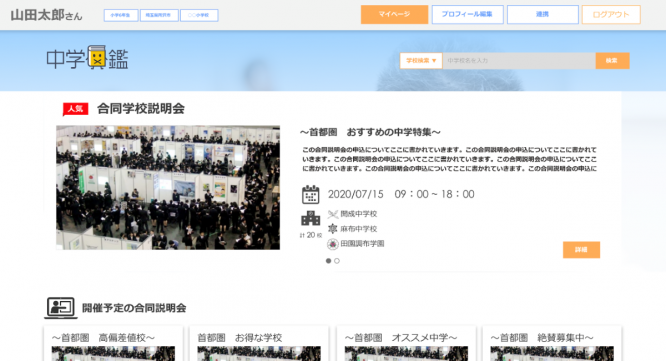This screenshot has height=361, width=666.
Task: Click the 埼玉県所沢市 tag
Action: [159, 15]
